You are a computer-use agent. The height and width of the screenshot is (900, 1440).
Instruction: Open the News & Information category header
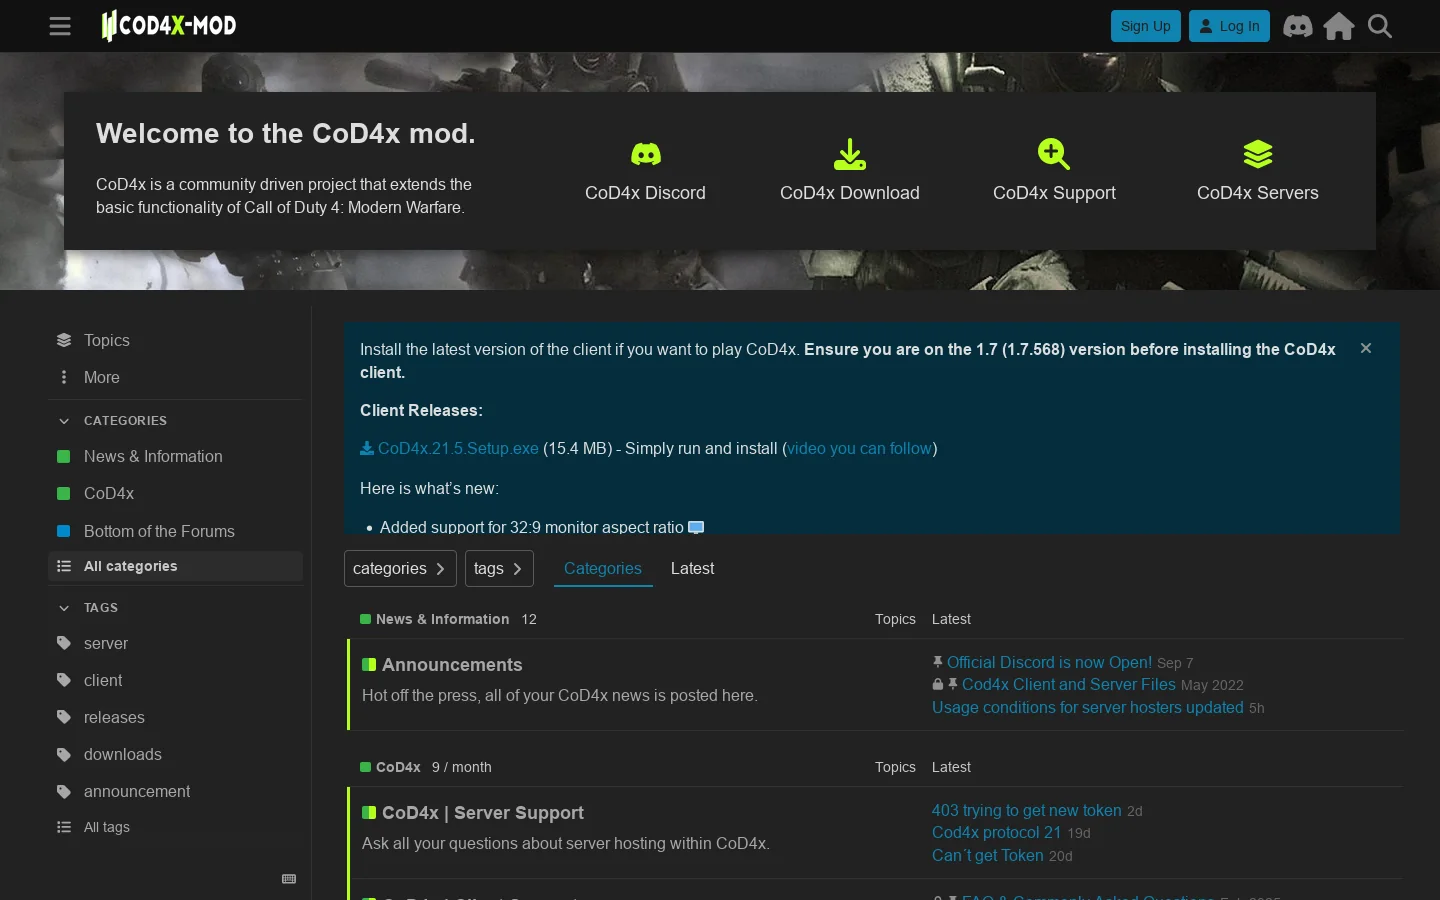tap(435, 619)
